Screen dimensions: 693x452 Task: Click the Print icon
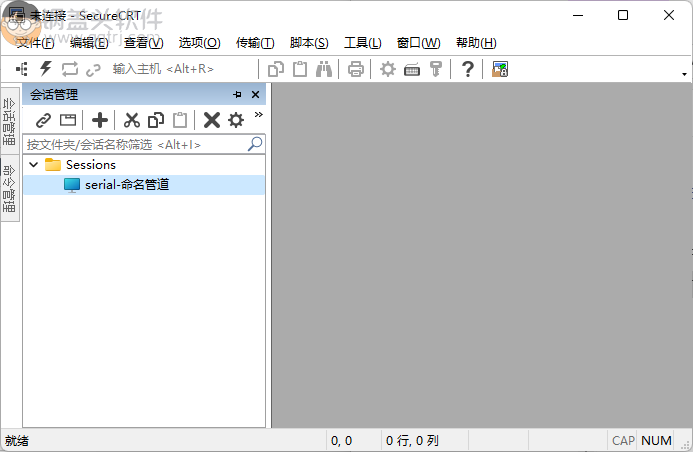[x=356, y=69]
